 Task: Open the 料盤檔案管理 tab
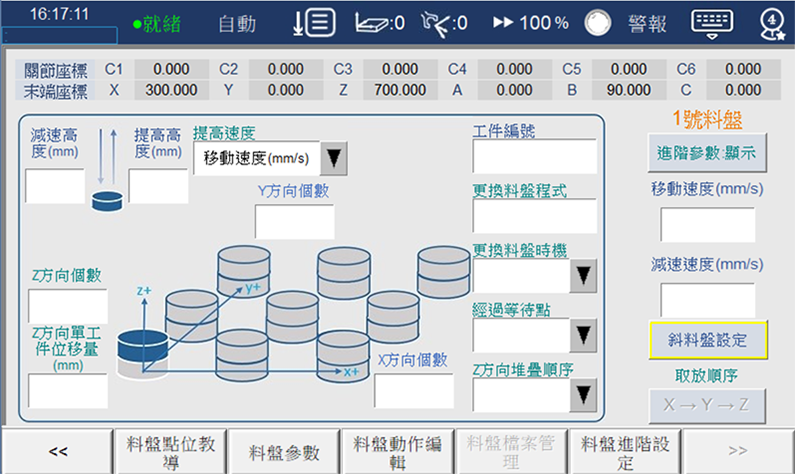pyautogui.click(x=511, y=452)
